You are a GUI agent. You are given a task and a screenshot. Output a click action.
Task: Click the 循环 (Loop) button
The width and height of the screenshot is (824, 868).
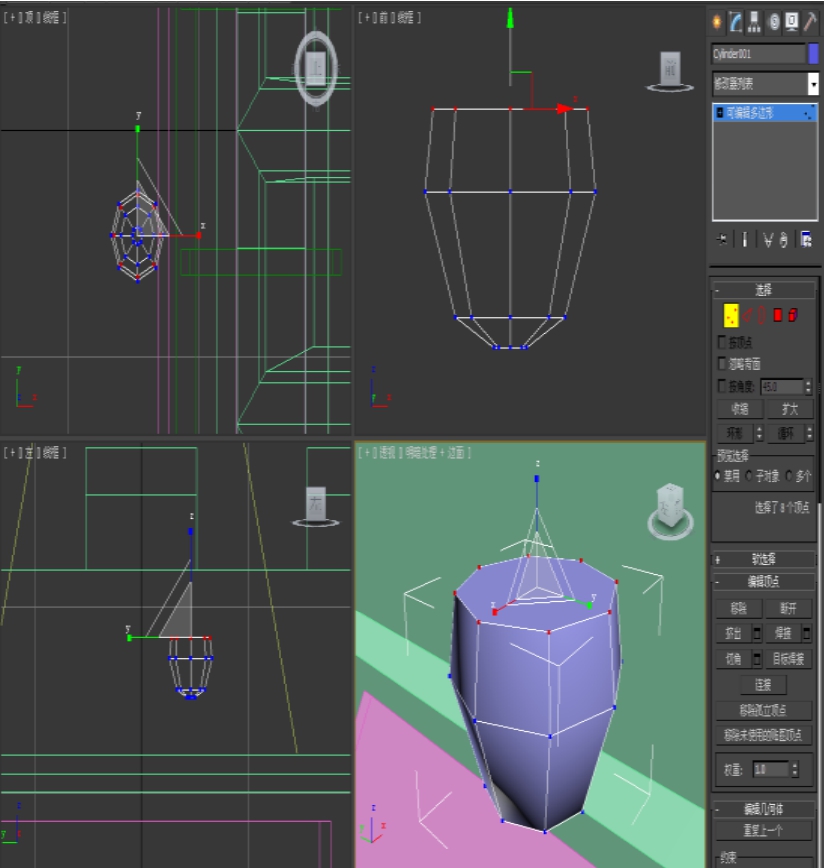(785, 433)
